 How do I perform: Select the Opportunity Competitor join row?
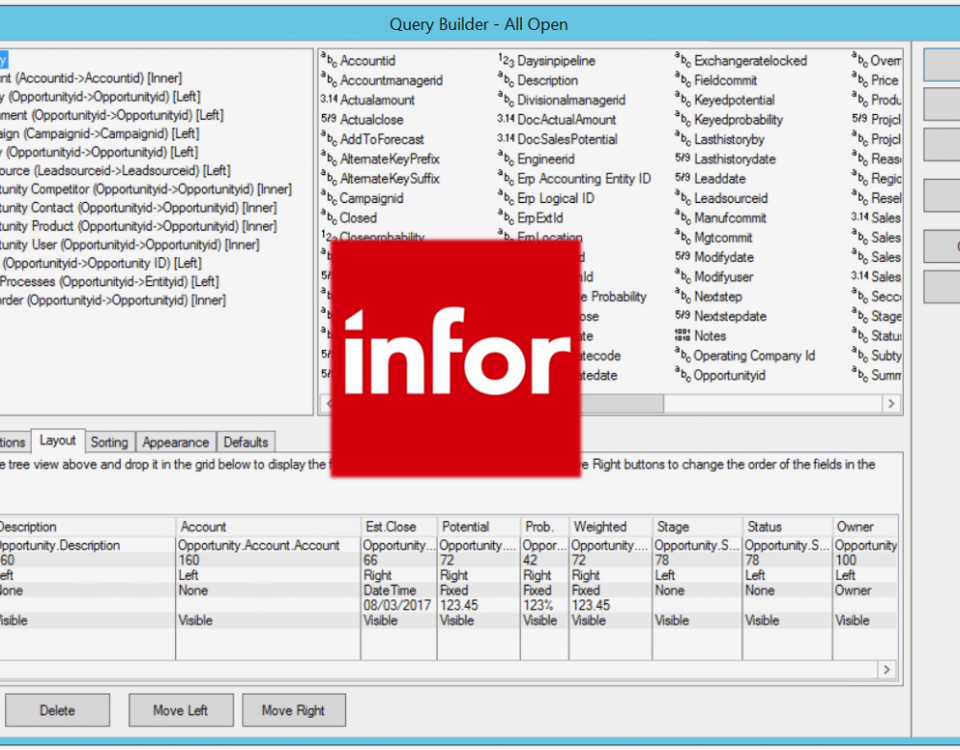coord(146,189)
